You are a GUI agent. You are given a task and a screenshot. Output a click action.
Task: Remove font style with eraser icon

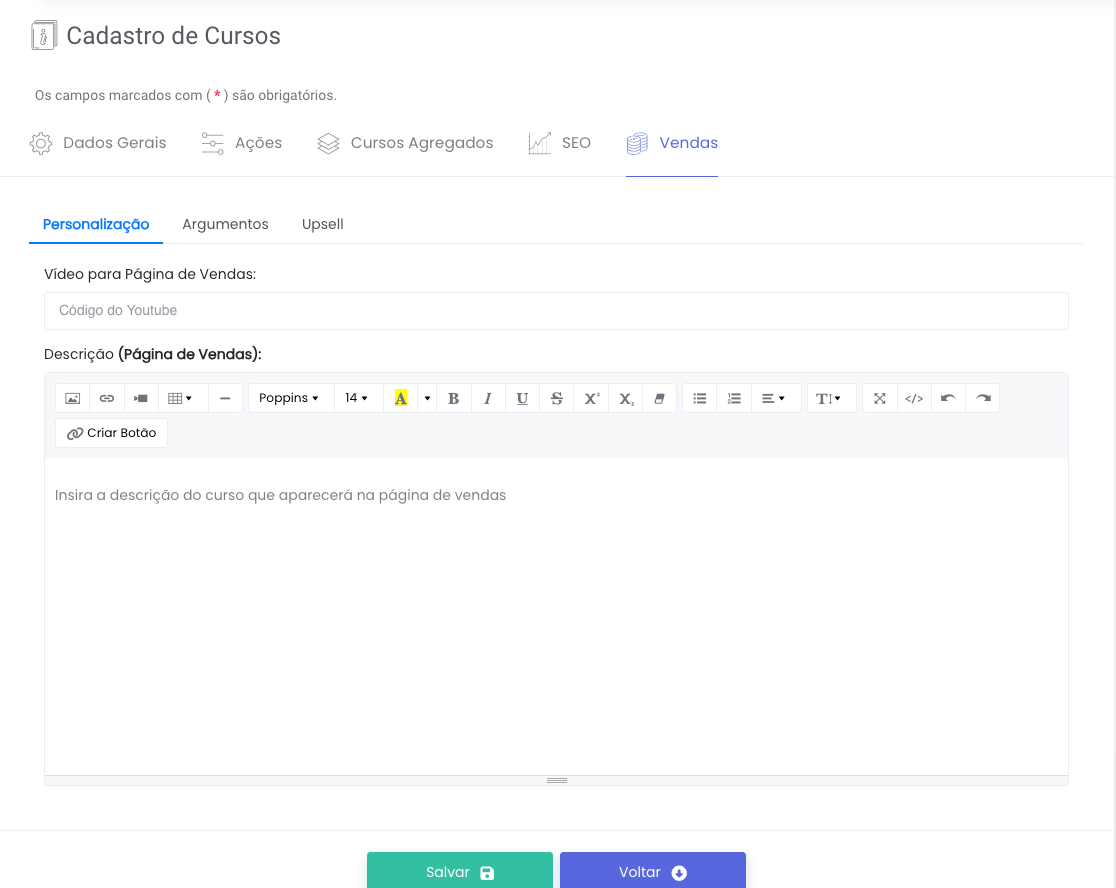coord(659,398)
